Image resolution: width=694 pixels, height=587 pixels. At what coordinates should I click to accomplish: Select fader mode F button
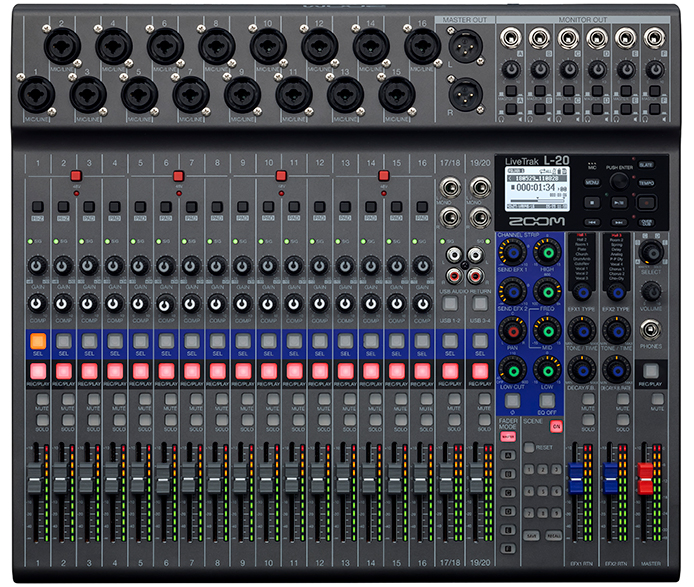pyautogui.click(x=508, y=548)
